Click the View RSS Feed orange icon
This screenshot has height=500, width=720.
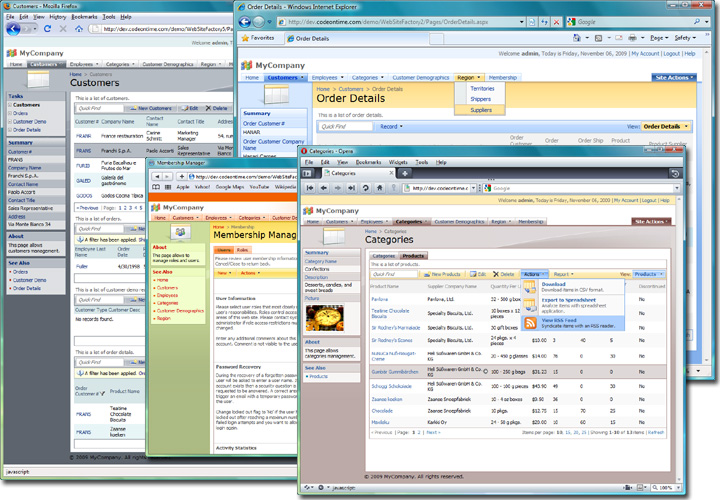tap(530, 323)
